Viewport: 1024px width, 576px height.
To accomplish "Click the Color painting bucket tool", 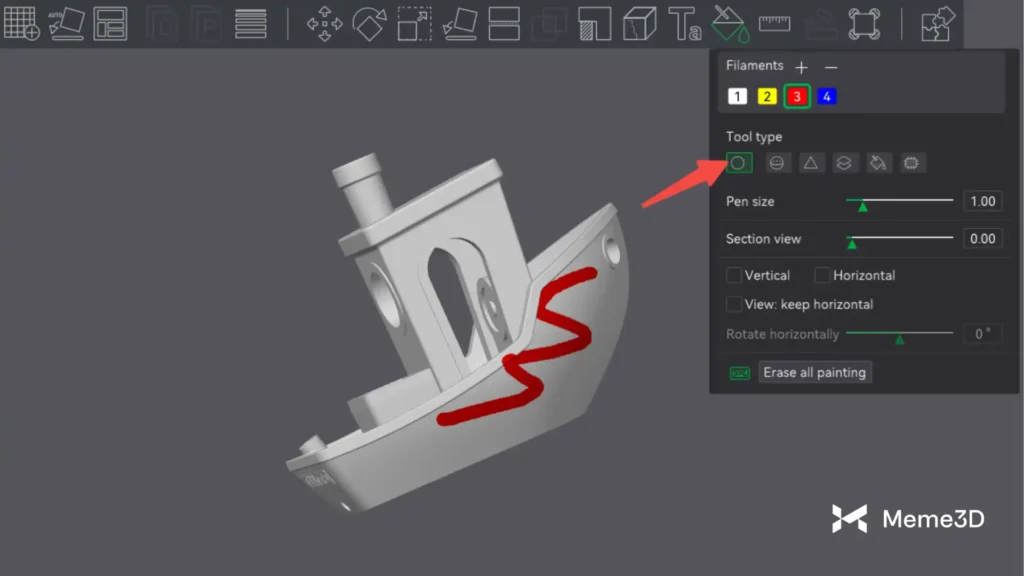I will click(x=729, y=23).
